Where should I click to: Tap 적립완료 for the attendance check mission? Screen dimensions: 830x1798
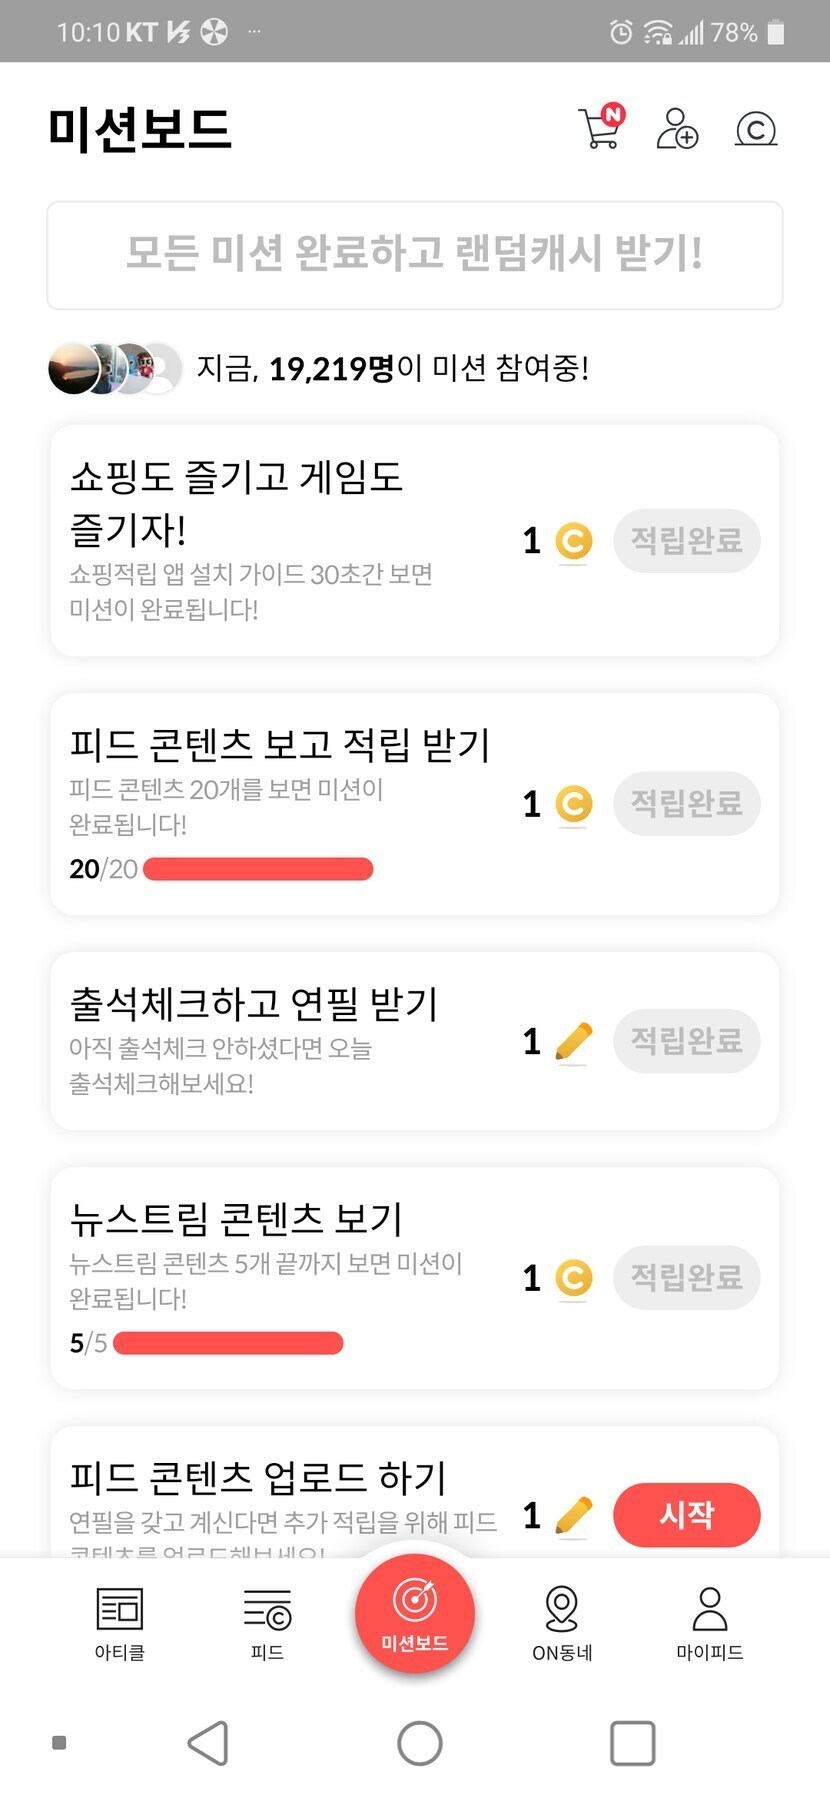[686, 1041]
